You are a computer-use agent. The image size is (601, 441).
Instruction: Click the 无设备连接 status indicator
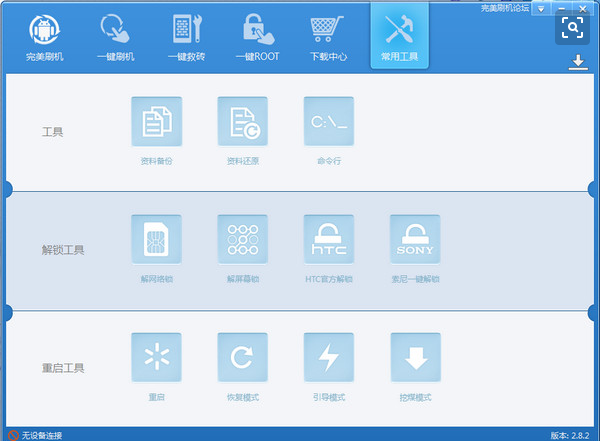coord(35,435)
